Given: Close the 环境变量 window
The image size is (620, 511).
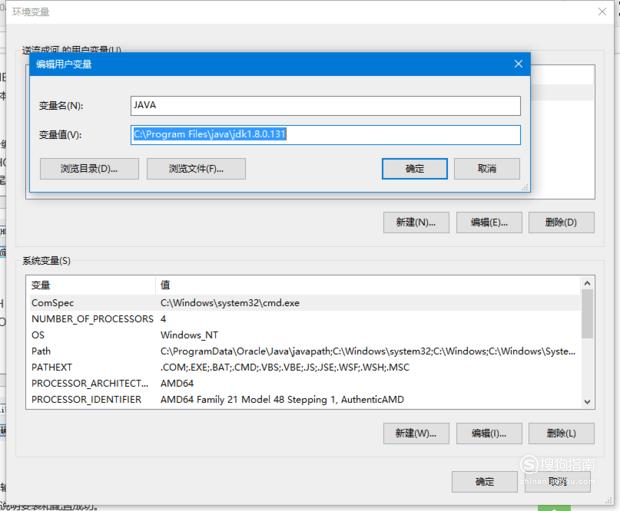Looking at the screenshot, I should coord(602,12).
